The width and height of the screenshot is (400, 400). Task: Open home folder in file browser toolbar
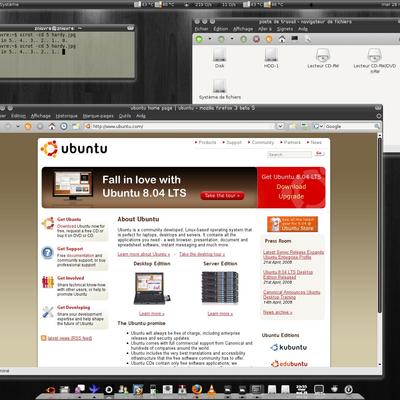282,39
